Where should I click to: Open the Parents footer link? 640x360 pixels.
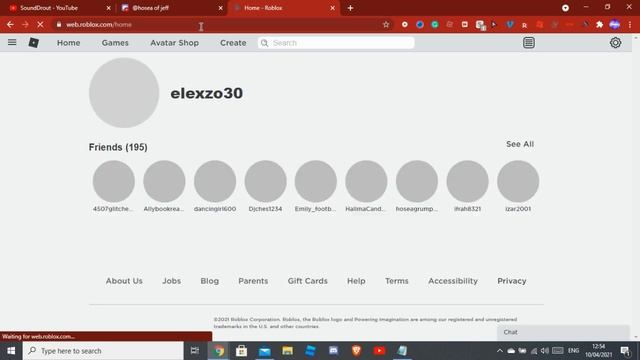253,281
